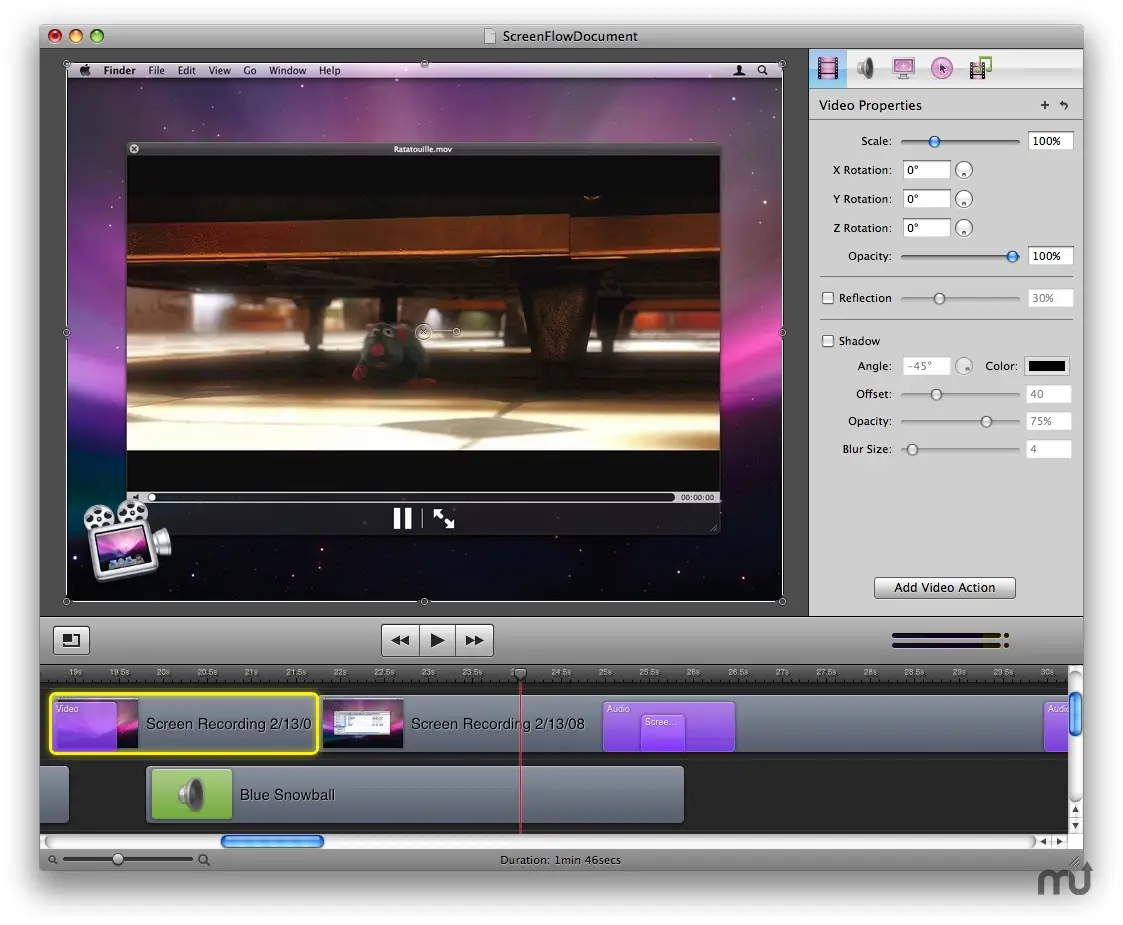Click the X Rotation value field

(x=926, y=170)
